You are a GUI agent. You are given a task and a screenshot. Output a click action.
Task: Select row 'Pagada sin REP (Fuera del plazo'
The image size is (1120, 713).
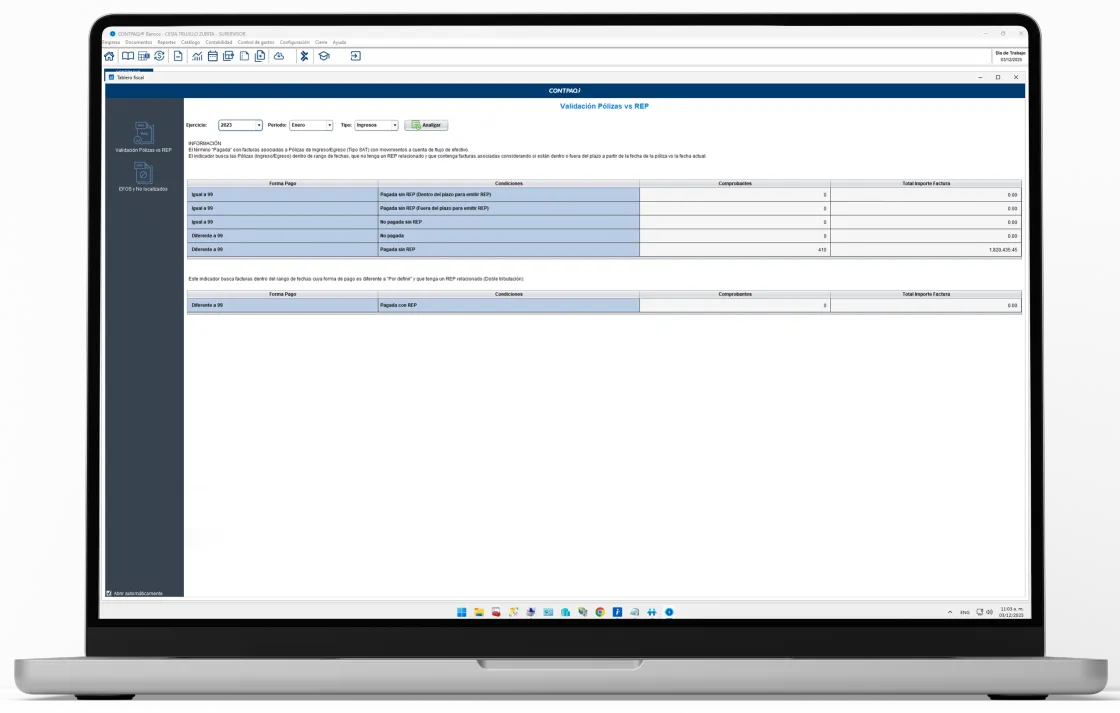[604, 209]
